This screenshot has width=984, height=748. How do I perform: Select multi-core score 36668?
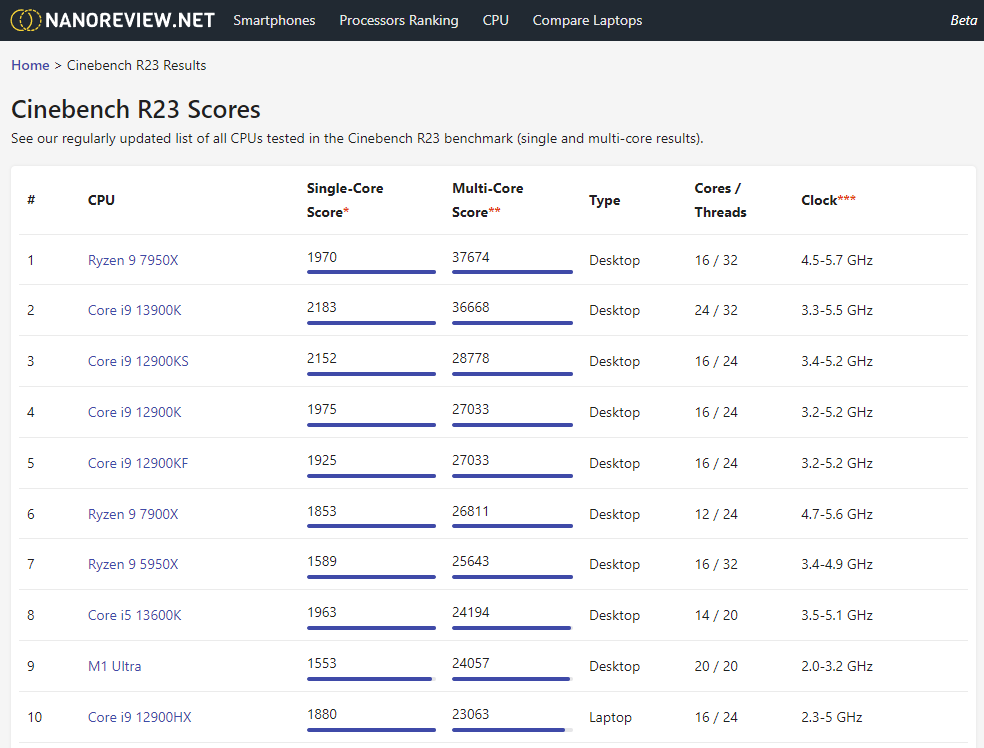click(x=471, y=307)
